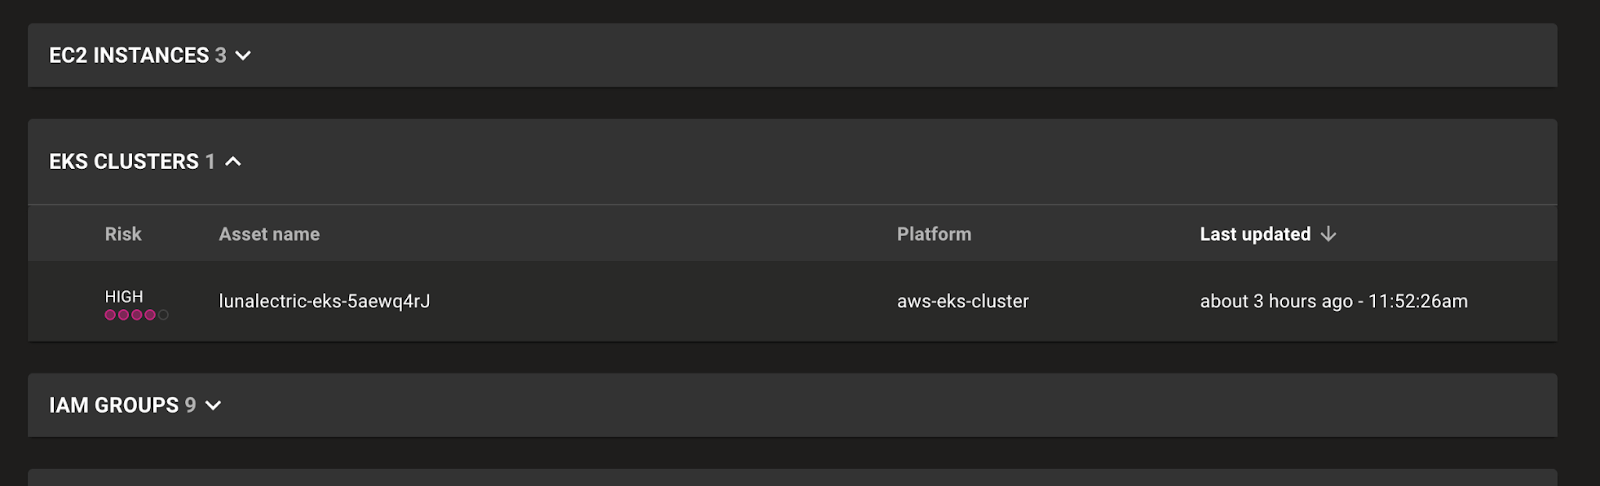
Task: Click the EC2 Instances count badge 3
Action: [x=220, y=56]
